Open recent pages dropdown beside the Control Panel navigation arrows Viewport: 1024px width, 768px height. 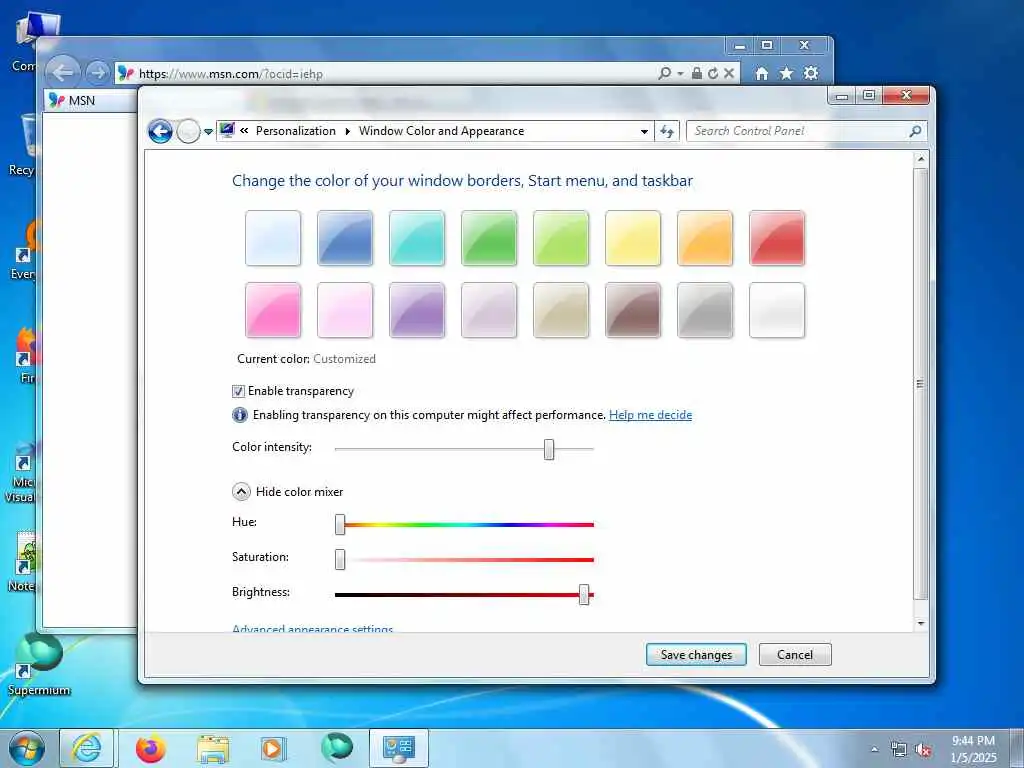coord(208,131)
